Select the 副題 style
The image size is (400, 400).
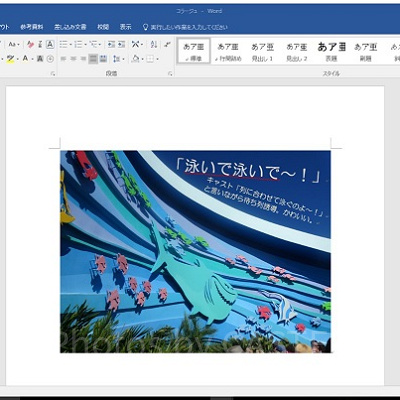tap(366, 51)
